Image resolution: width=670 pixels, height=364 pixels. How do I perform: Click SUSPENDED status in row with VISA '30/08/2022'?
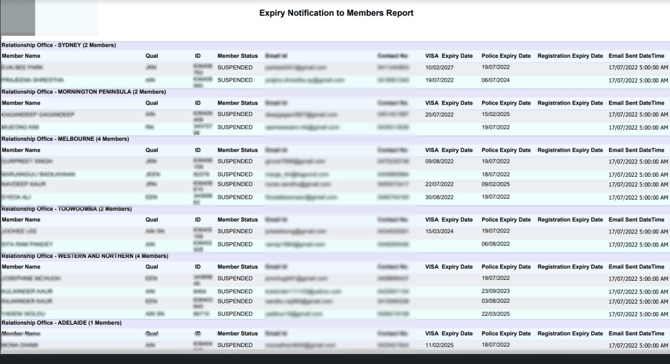tap(235, 197)
